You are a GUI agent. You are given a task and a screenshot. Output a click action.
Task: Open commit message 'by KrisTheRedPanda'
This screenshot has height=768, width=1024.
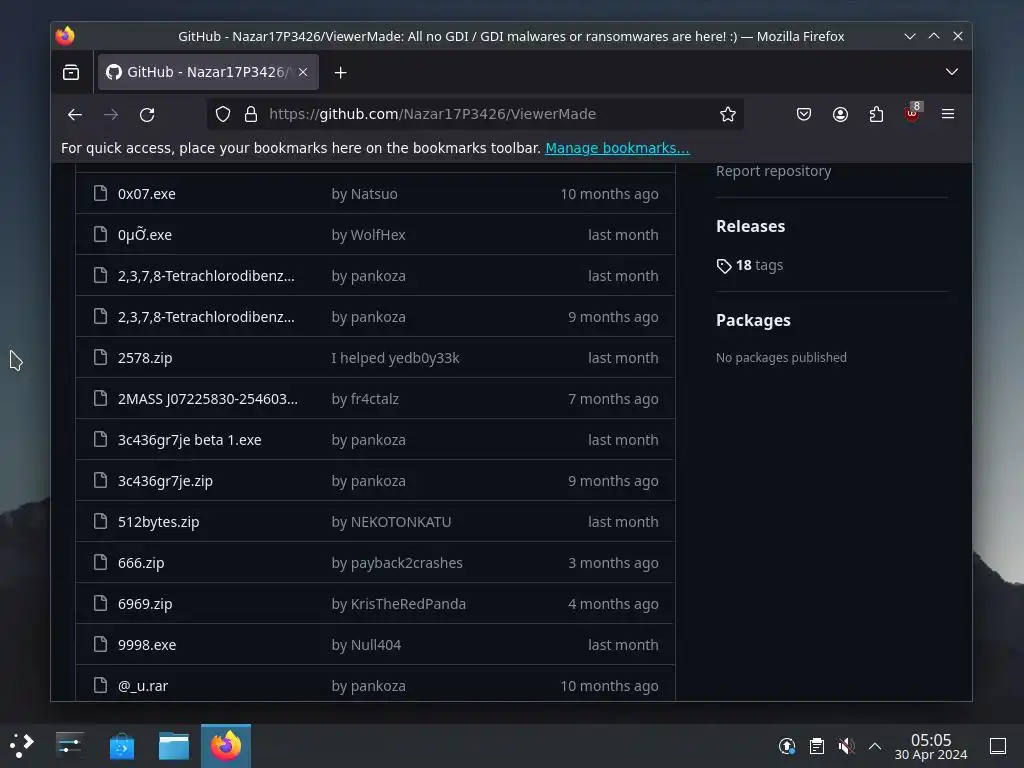point(398,604)
